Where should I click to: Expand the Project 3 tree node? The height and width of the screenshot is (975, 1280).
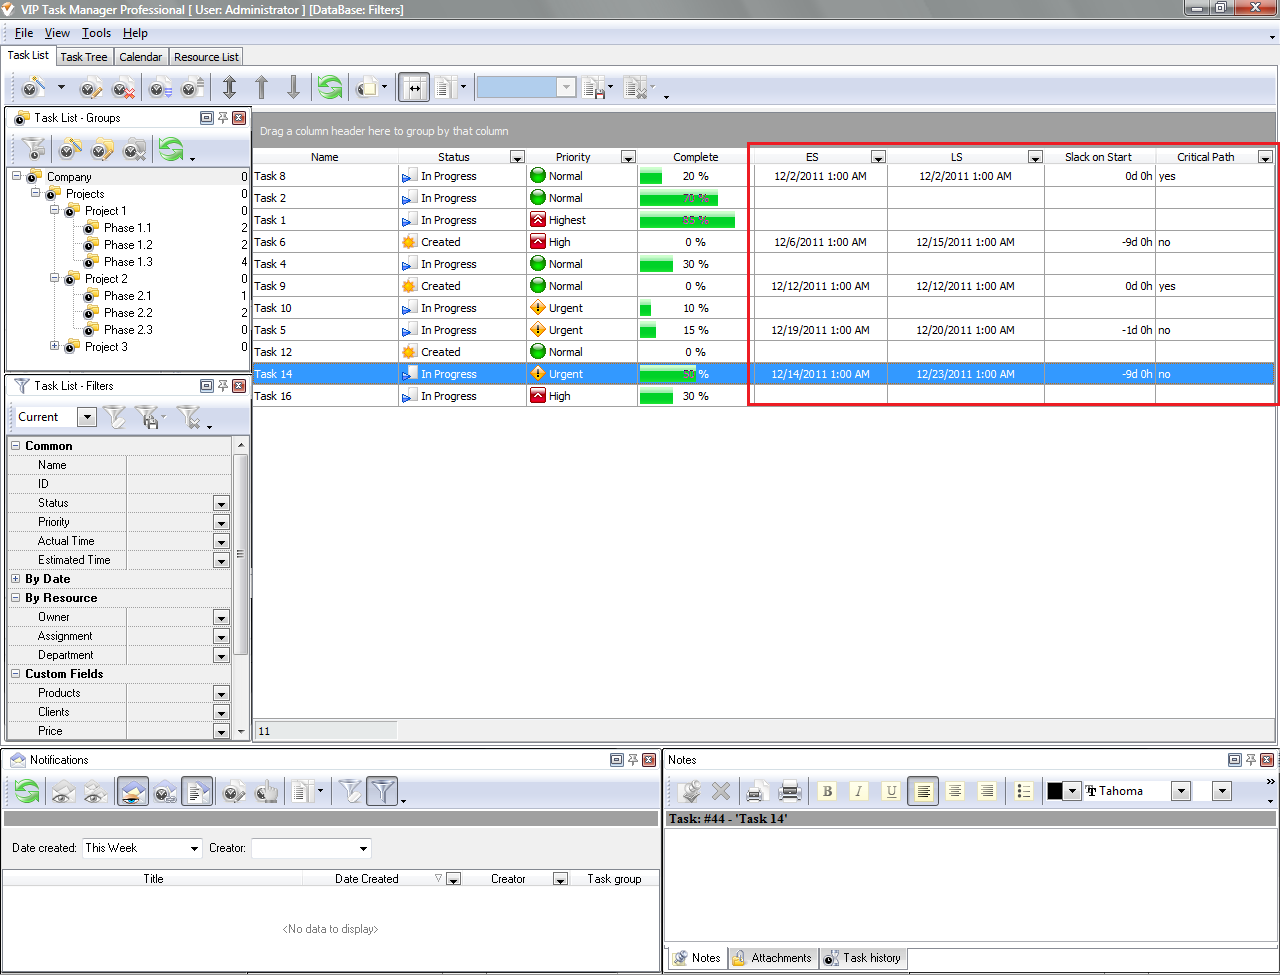pyautogui.click(x=54, y=346)
